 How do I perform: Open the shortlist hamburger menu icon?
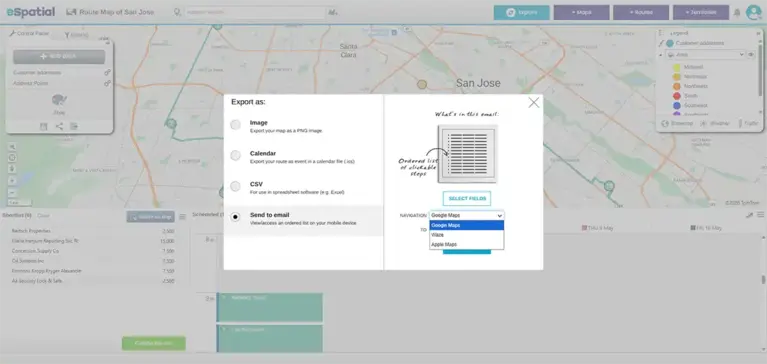(182, 217)
